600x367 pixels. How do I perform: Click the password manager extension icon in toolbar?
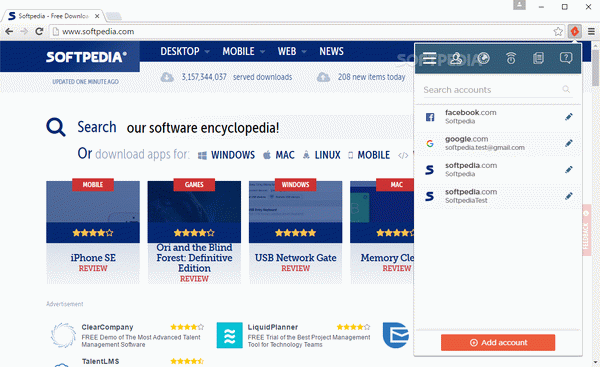tap(575, 31)
